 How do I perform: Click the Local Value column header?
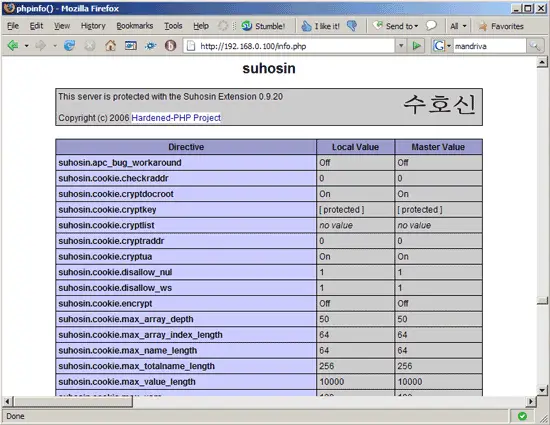click(x=355, y=147)
